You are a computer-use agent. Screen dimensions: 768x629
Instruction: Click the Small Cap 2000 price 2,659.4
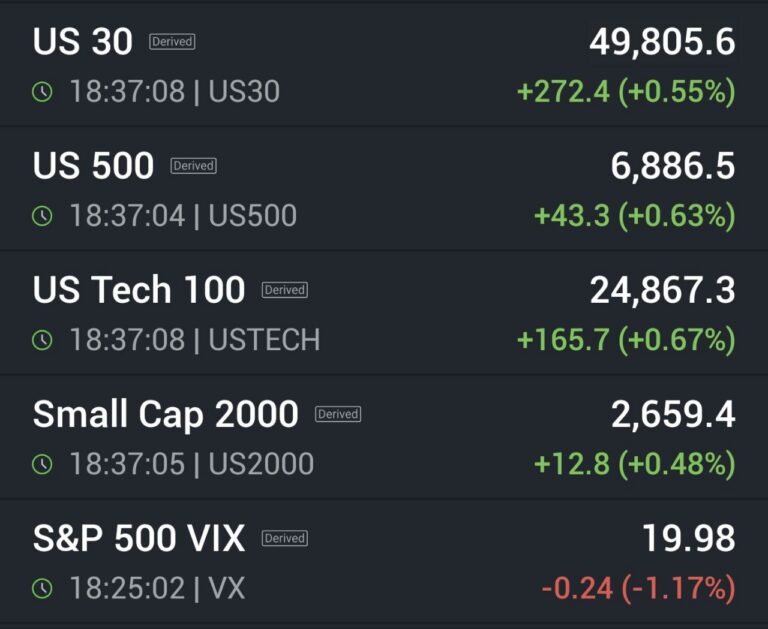673,414
